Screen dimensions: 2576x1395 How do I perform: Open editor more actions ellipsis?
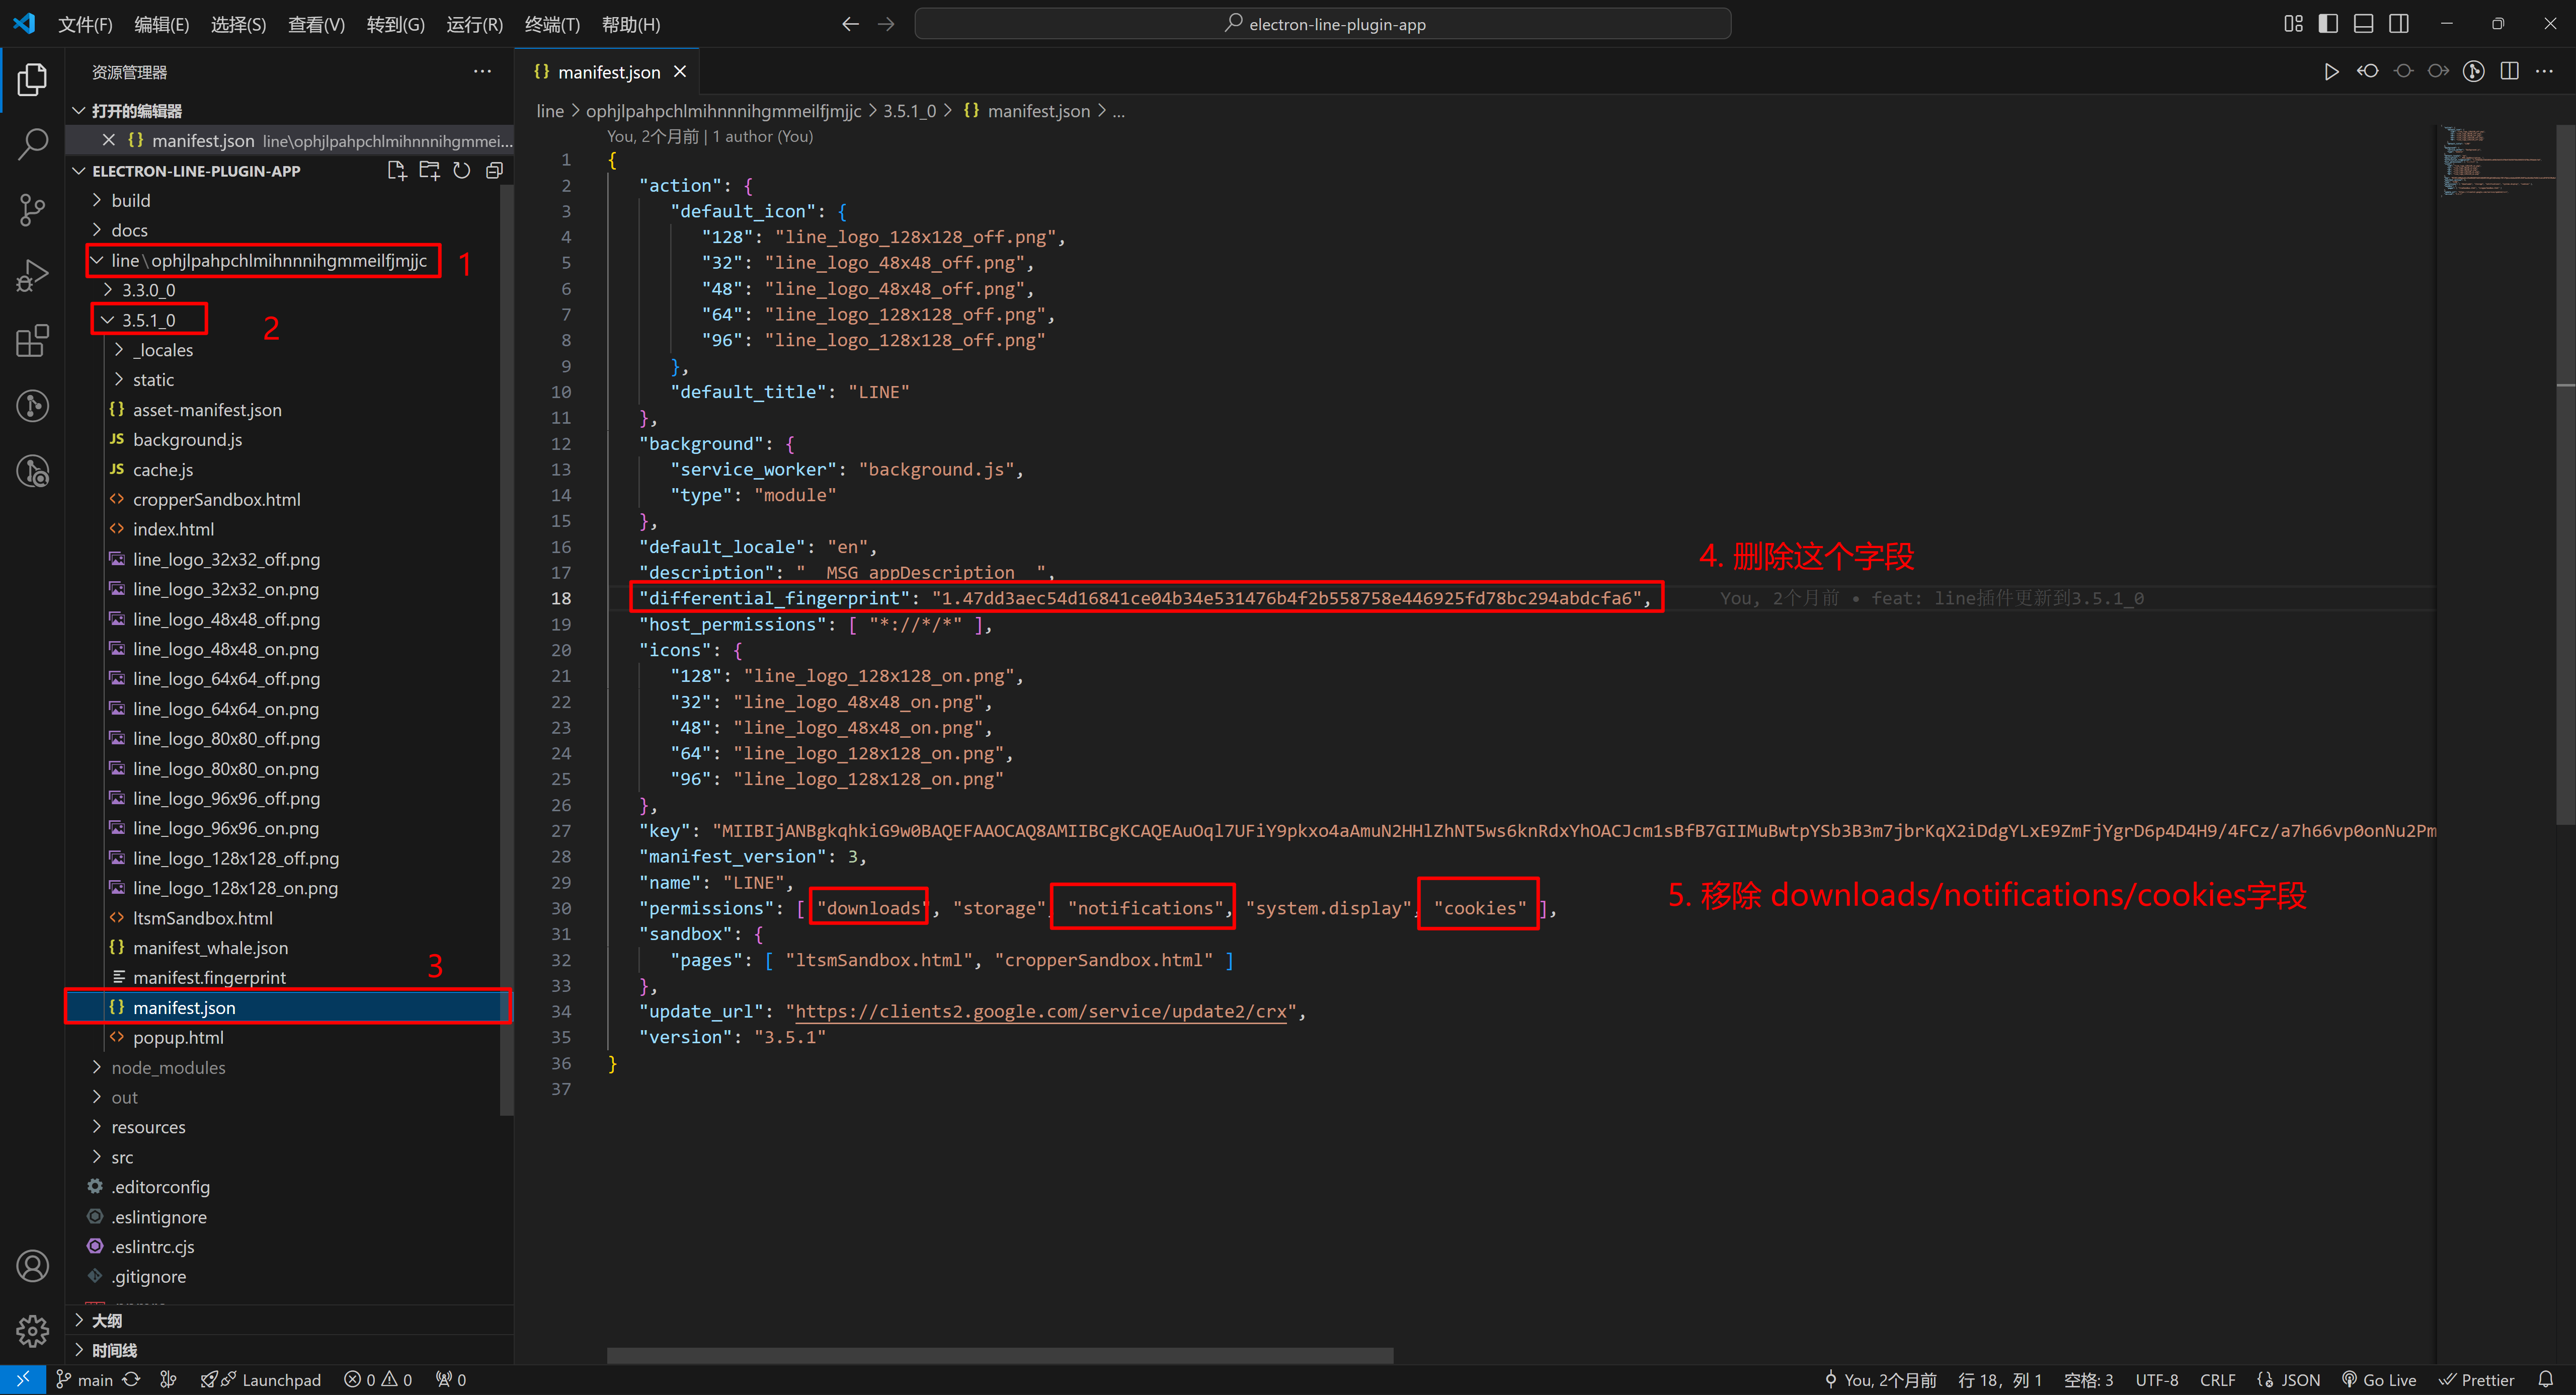pyautogui.click(x=2544, y=72)
